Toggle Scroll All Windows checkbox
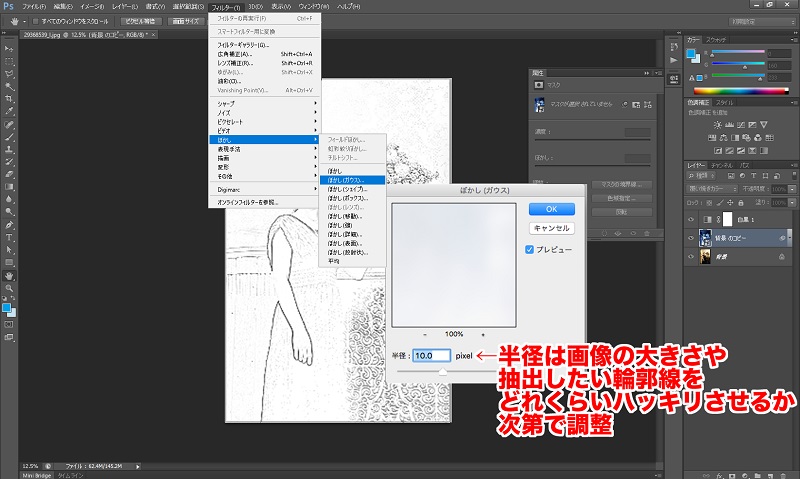 [36, 21]
